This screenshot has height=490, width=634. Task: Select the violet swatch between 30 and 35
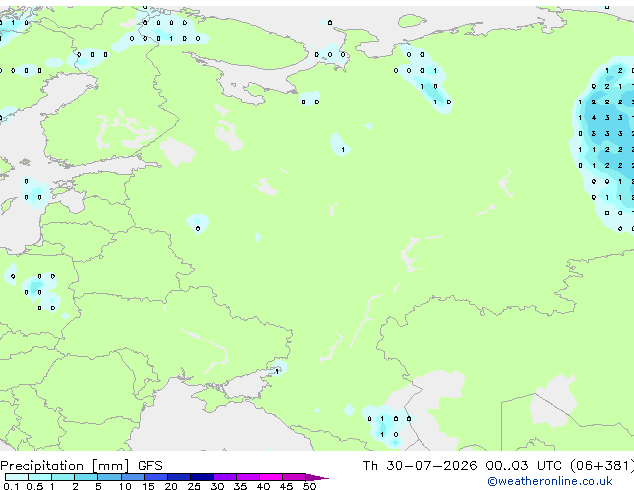(225, 477)
